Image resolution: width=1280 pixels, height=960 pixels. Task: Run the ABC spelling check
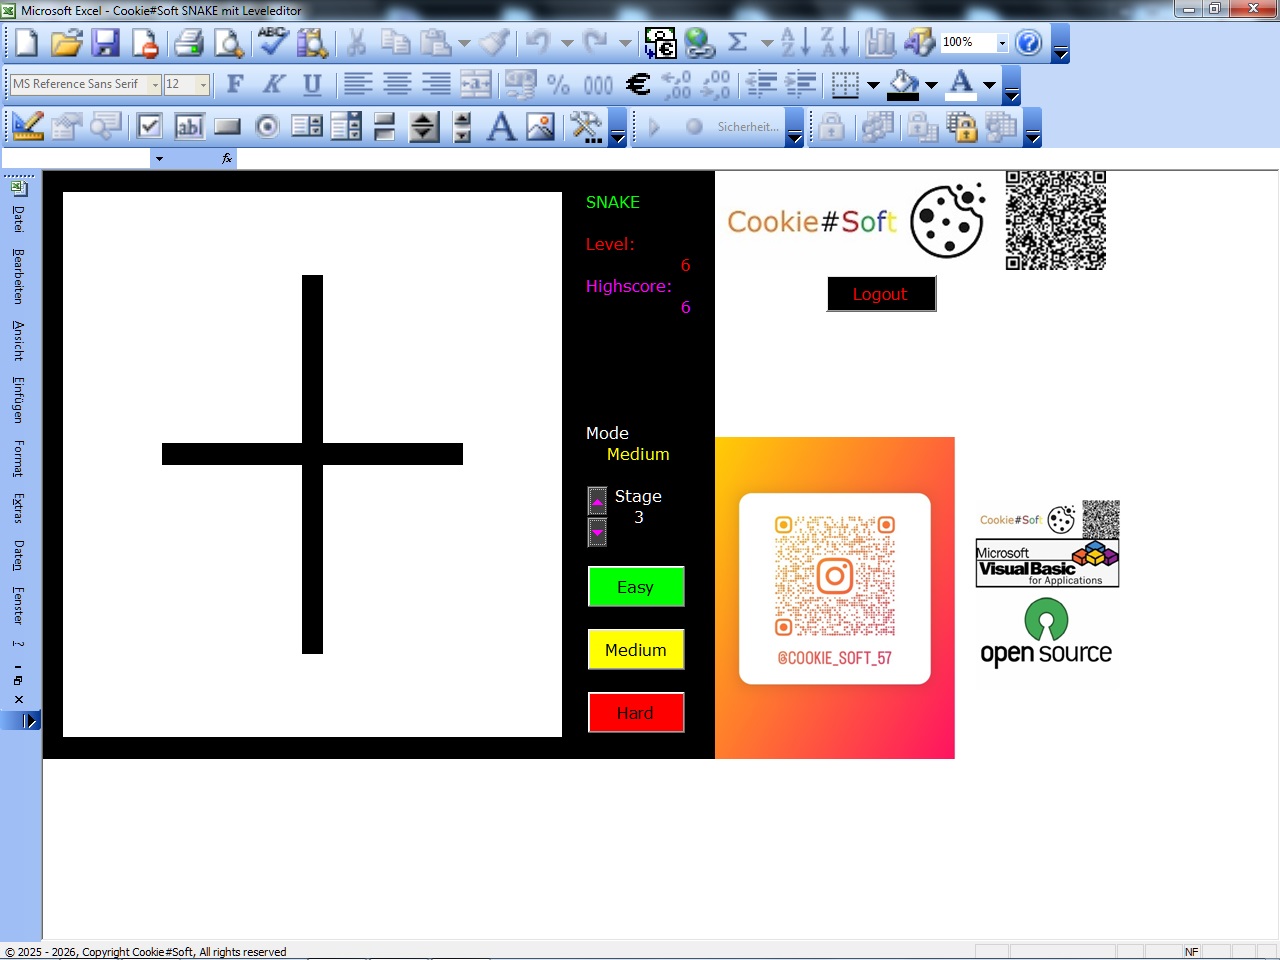pos(272,43)
